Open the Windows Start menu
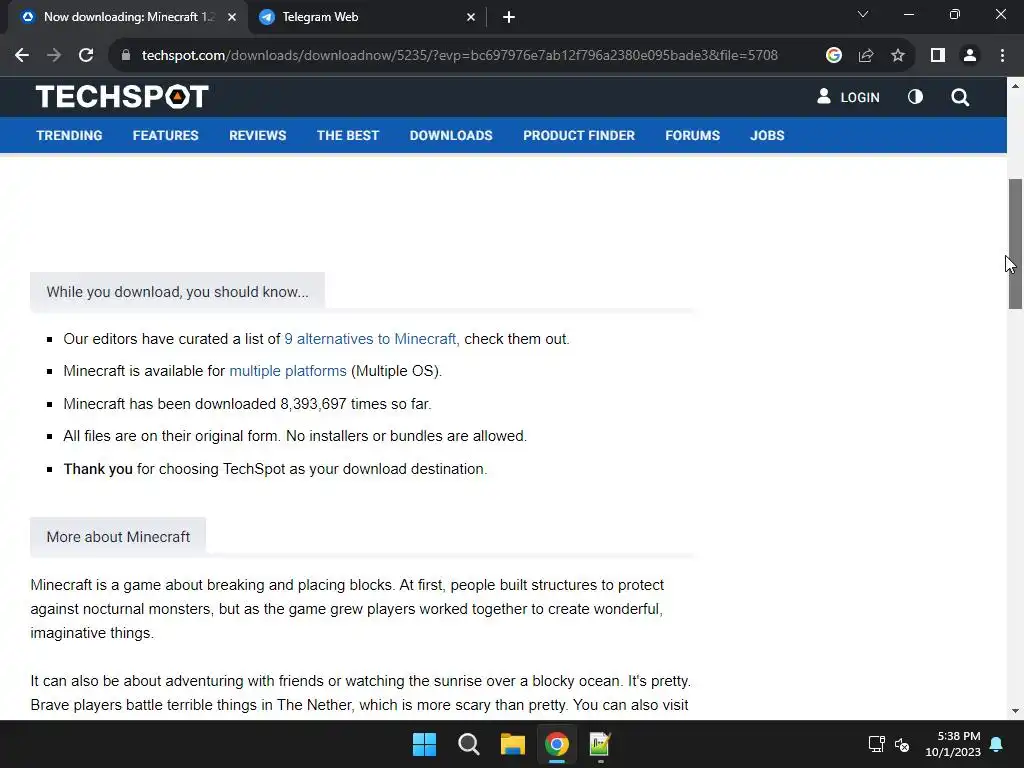 [424, 744]
